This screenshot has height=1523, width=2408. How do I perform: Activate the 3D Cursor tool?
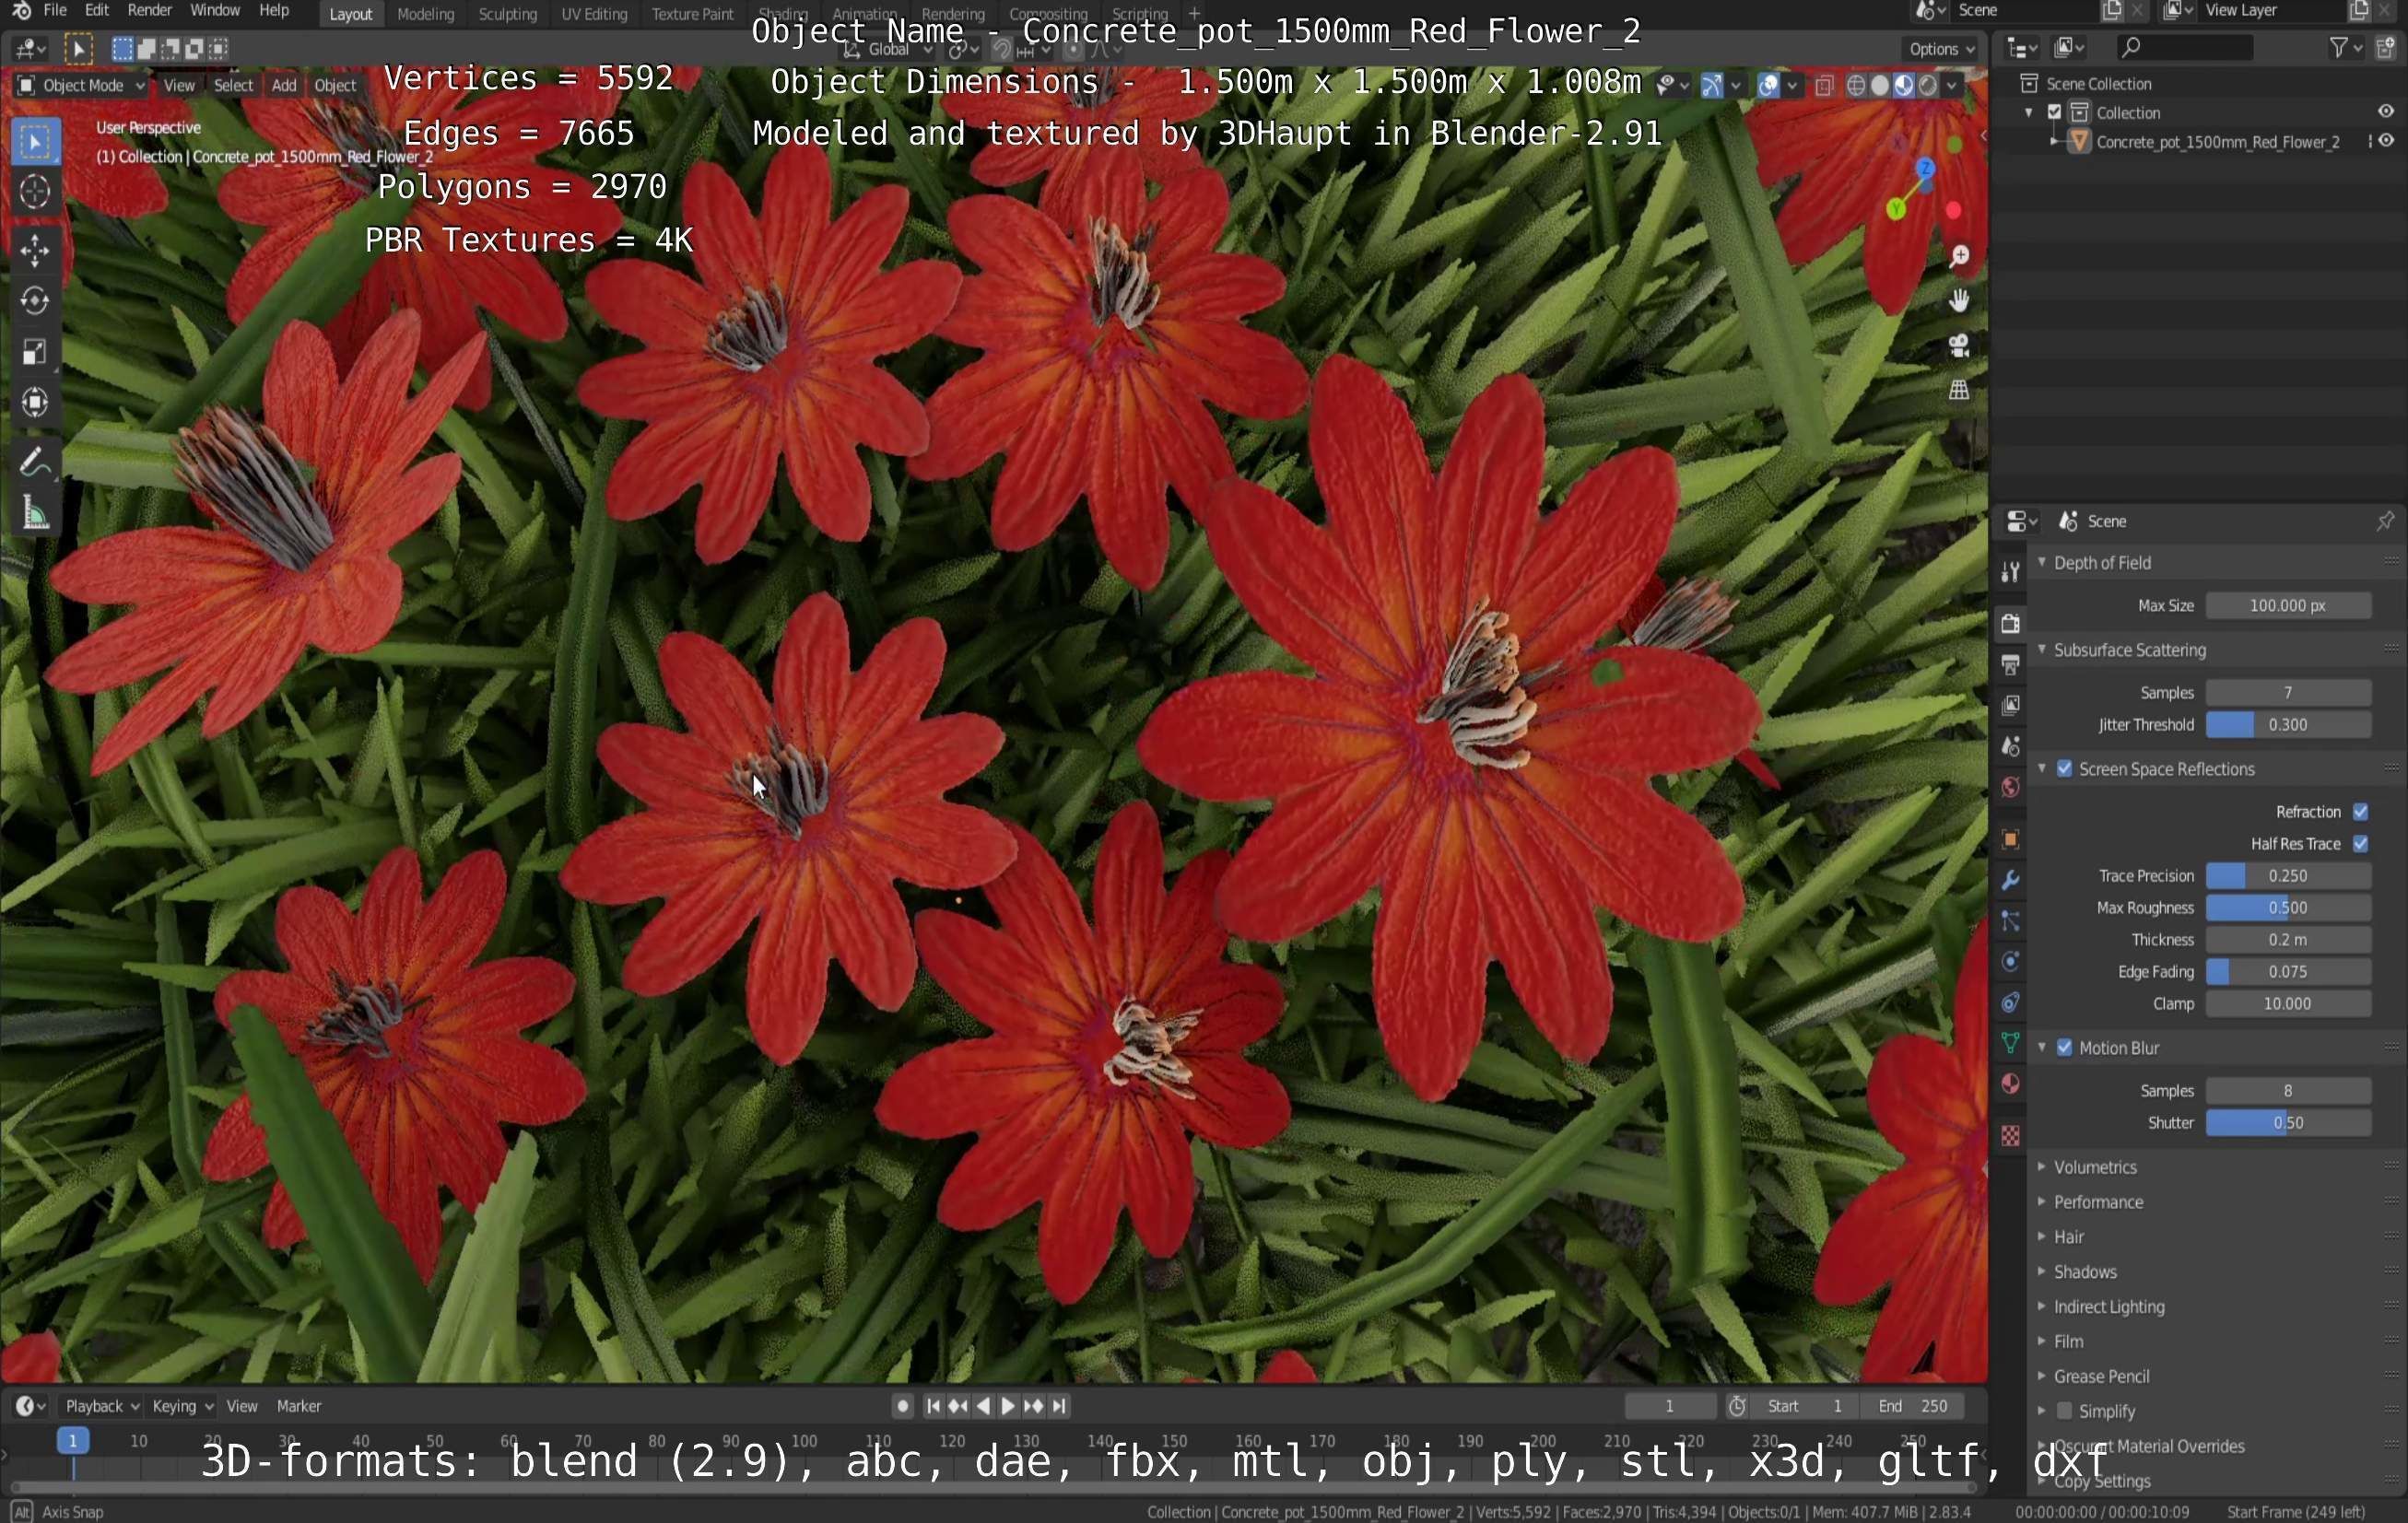[35, 191]
